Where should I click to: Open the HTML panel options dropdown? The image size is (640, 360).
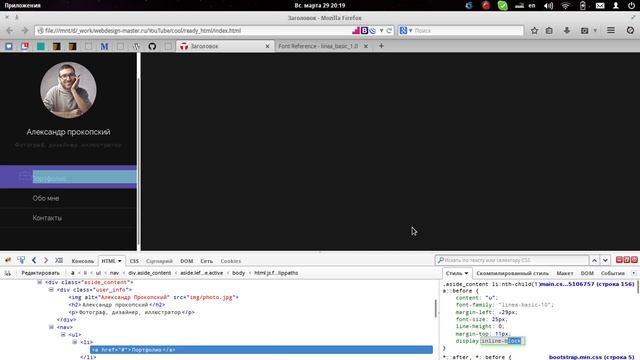120,261
